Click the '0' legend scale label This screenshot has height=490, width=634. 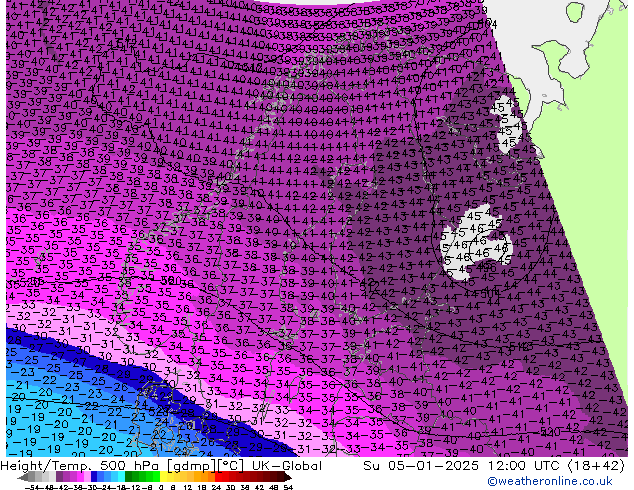point(161,488)
